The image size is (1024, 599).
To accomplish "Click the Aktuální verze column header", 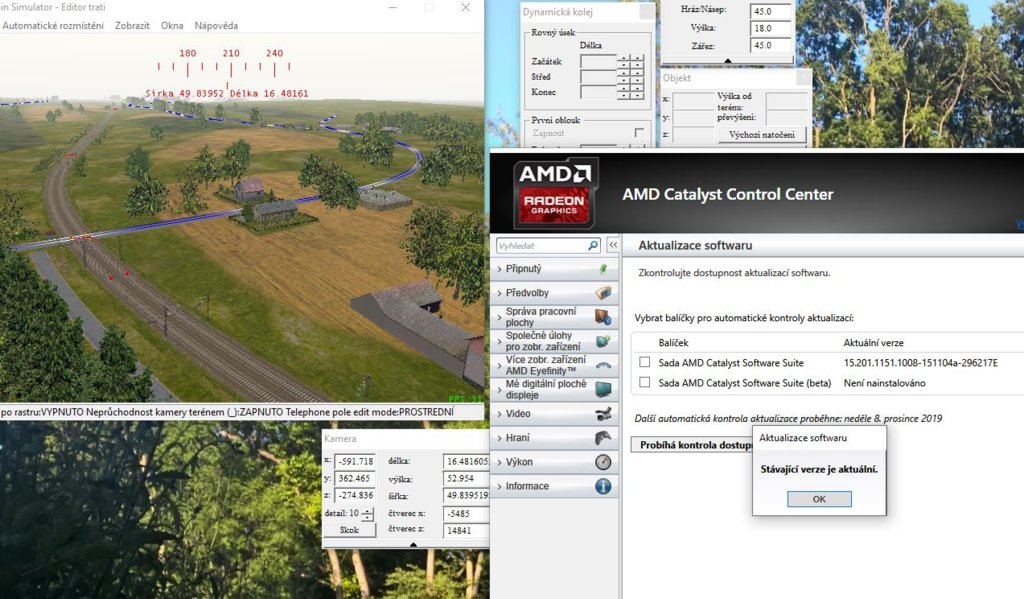I will (x=873, y=342).
